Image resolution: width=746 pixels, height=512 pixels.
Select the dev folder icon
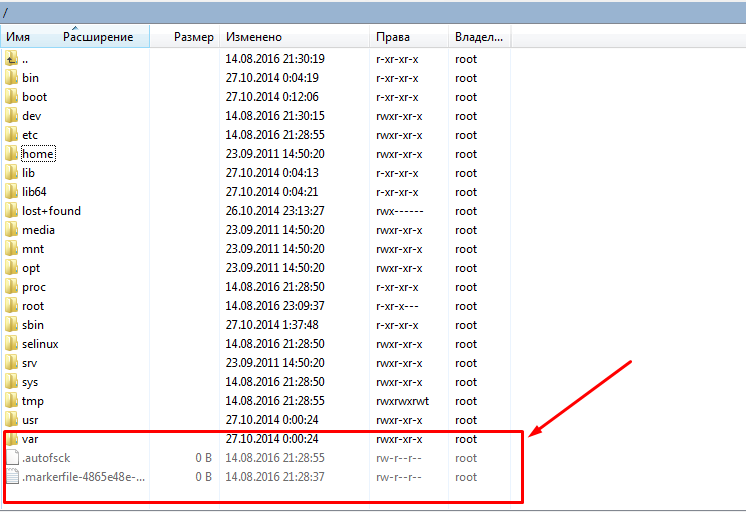point(12,116)
